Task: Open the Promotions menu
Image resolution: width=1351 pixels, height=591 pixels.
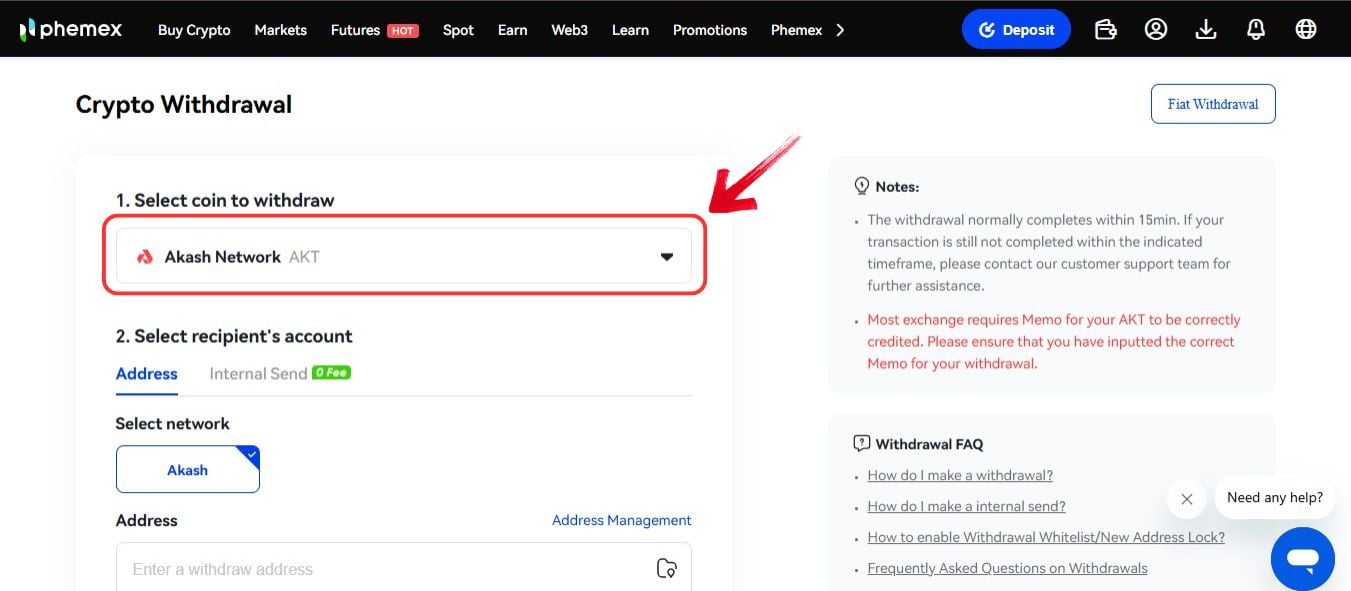Action: (710, 30)
